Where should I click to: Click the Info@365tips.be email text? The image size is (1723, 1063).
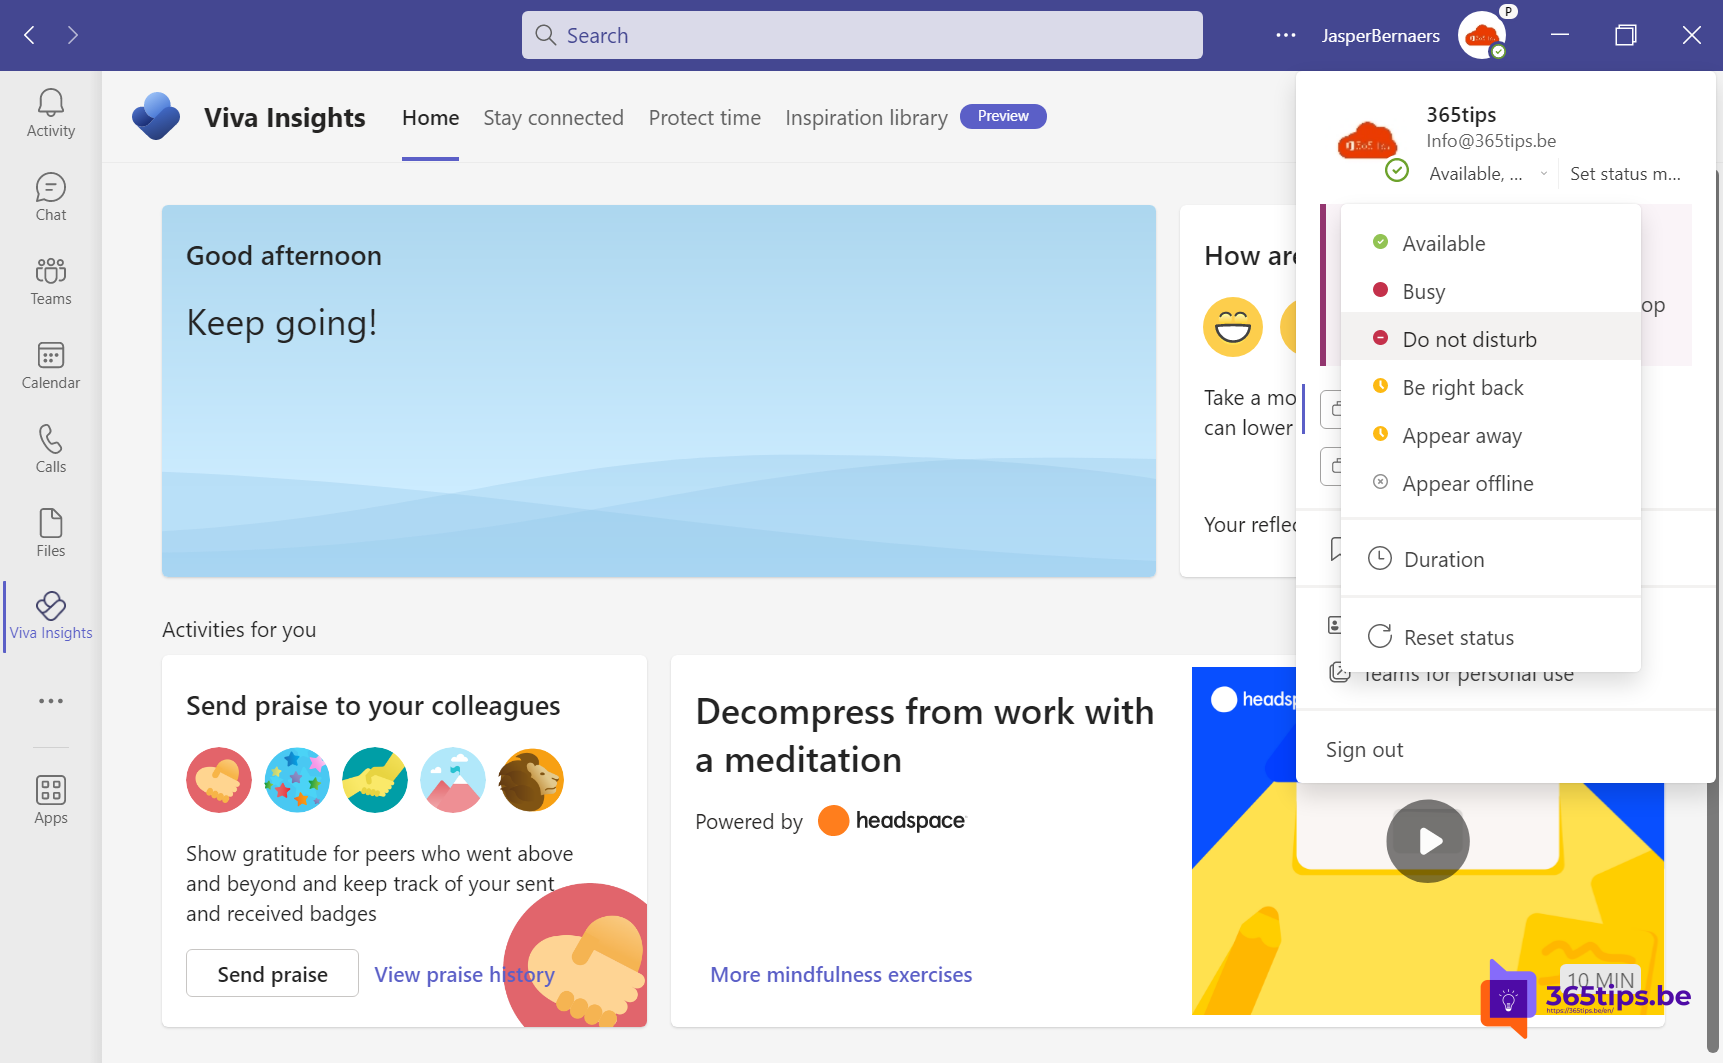[x=1490, y=141]
